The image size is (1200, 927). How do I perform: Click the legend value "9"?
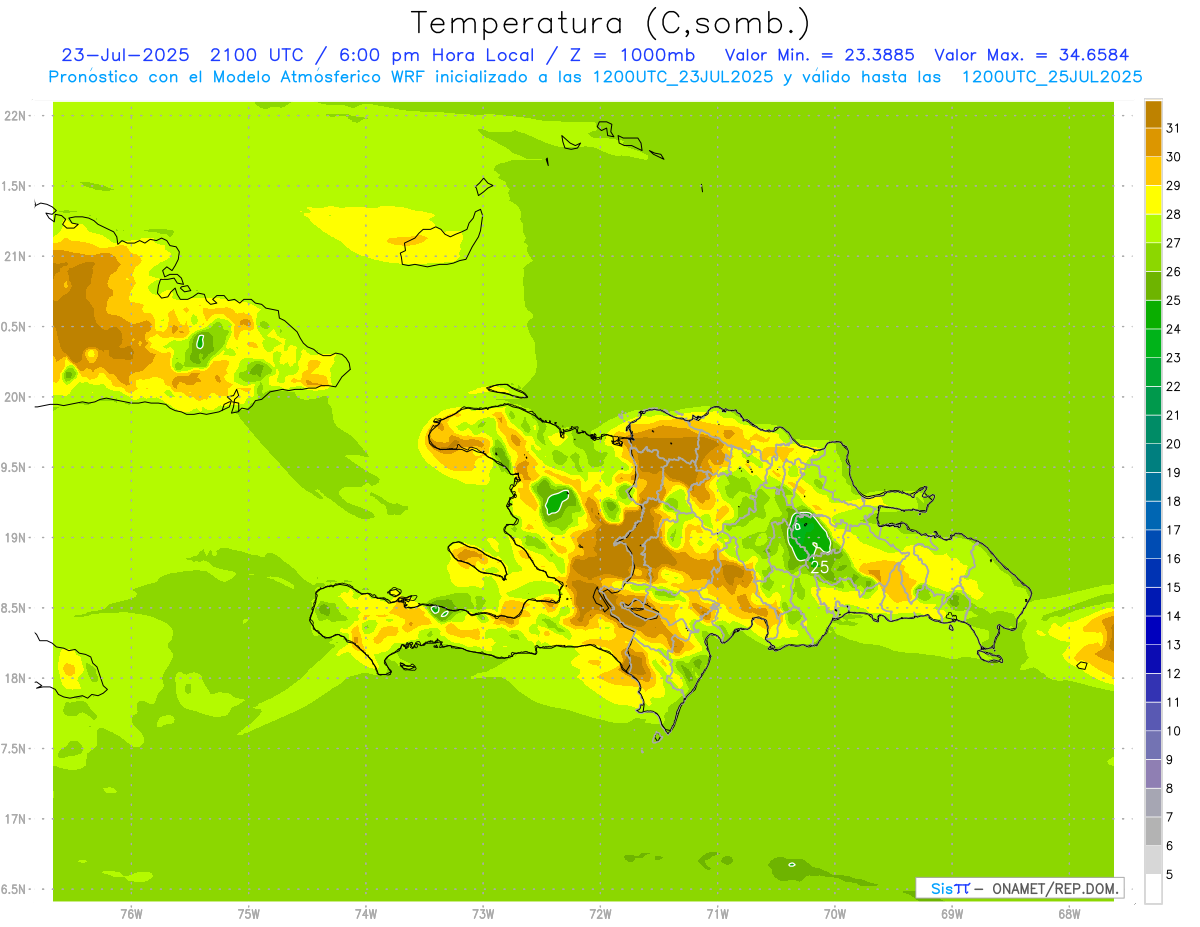[x=1170, y=760]
